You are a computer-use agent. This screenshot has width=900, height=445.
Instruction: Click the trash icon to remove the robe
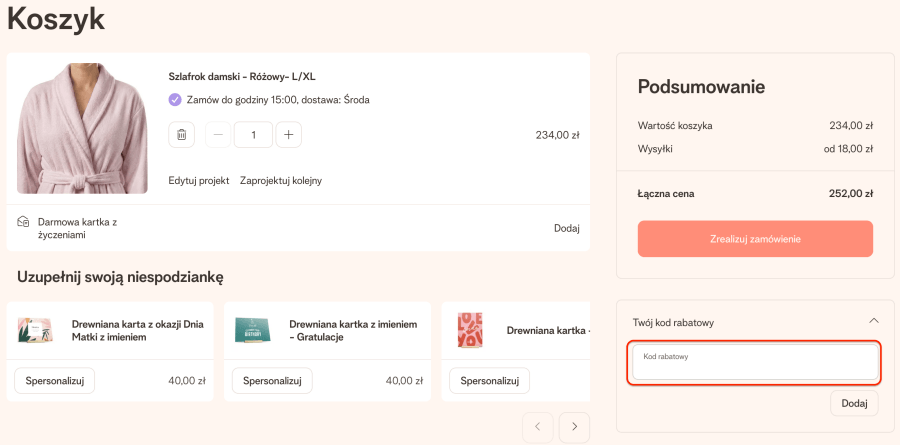[x=181, y=135]
